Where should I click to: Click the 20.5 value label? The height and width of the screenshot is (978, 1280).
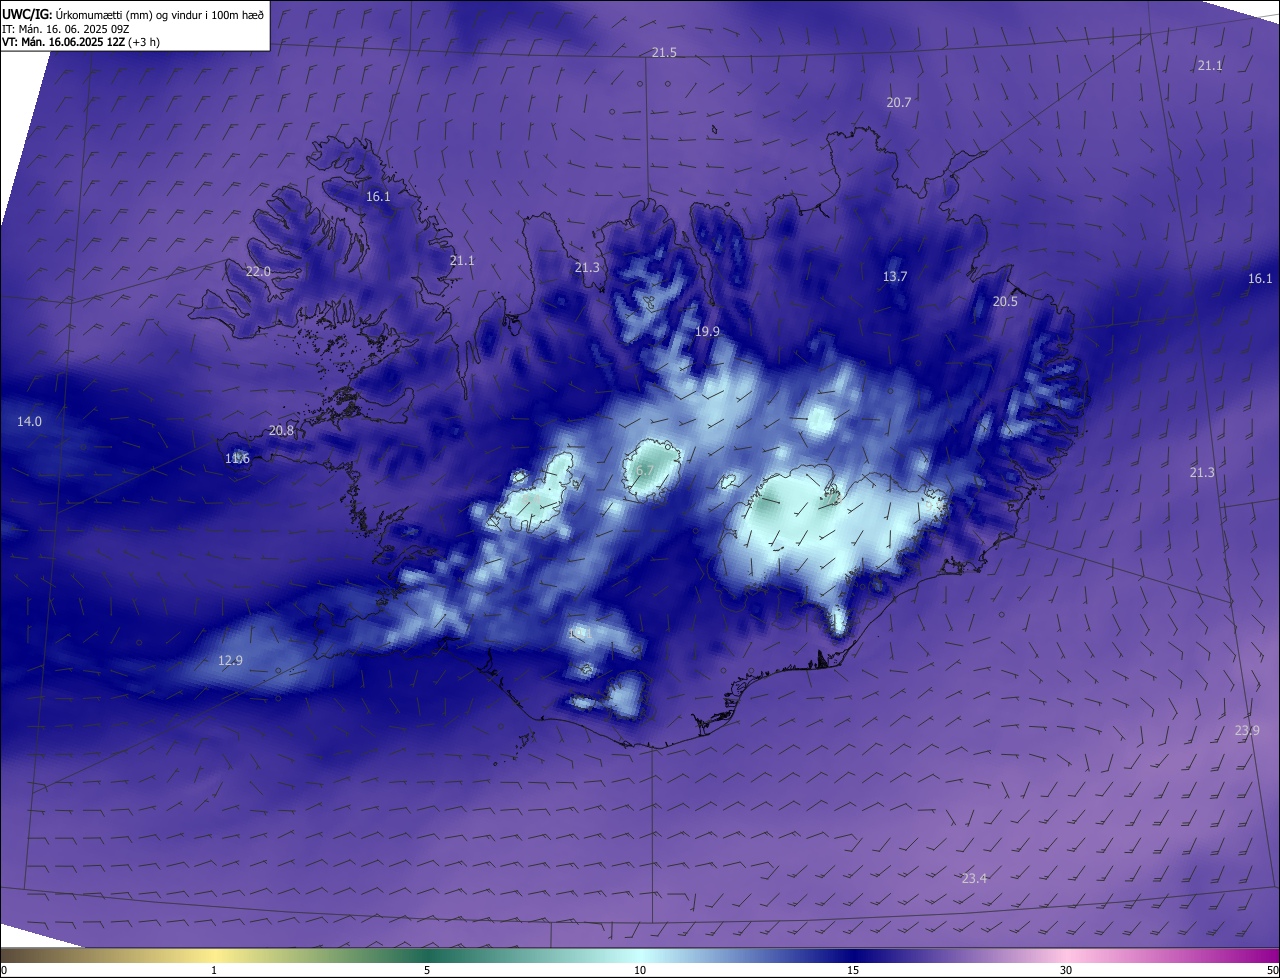1005,301
